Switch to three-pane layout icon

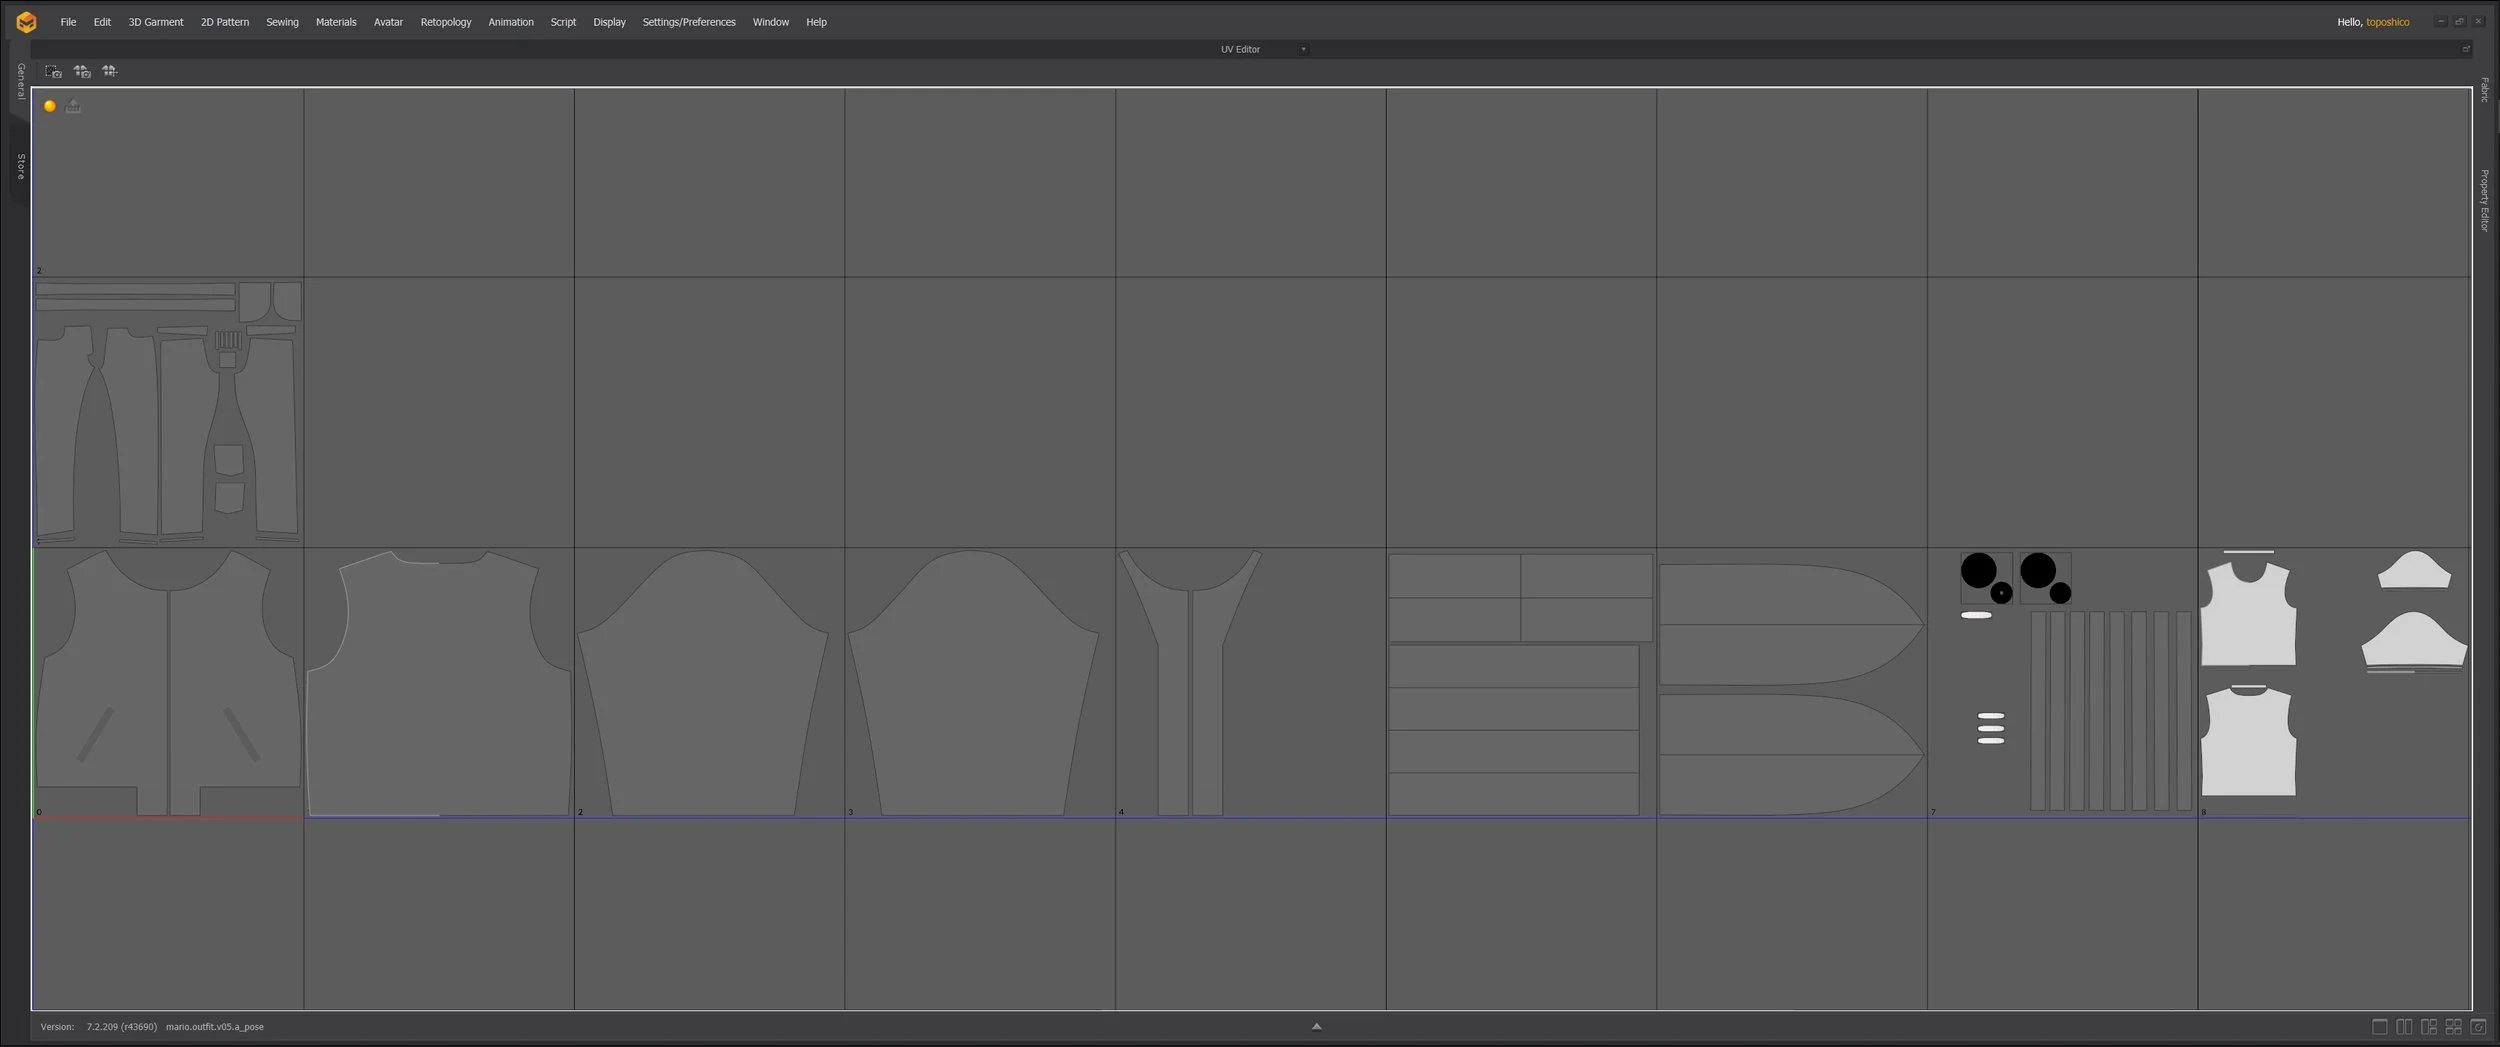(2429, 1027)
